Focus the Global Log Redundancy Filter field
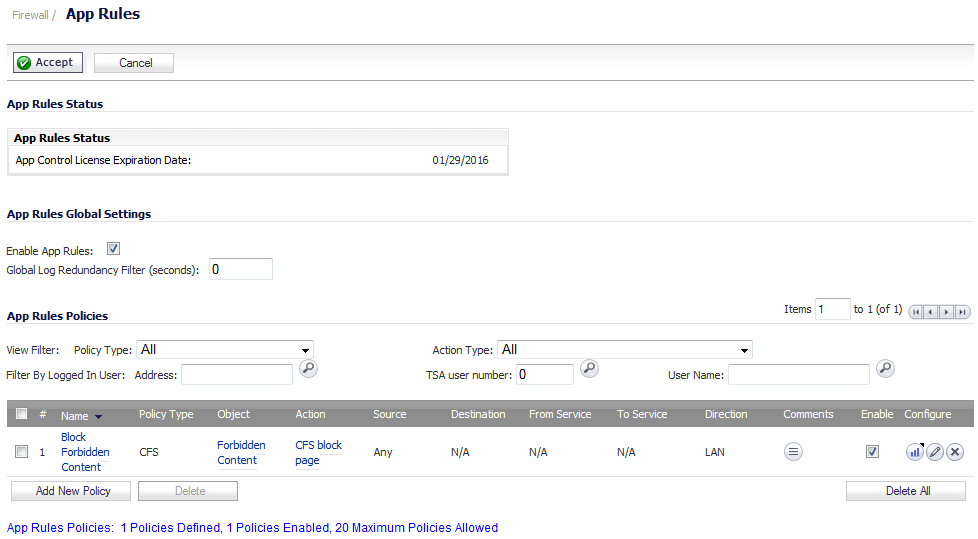The width and height of the screenshot is (978, 539). 241,270
